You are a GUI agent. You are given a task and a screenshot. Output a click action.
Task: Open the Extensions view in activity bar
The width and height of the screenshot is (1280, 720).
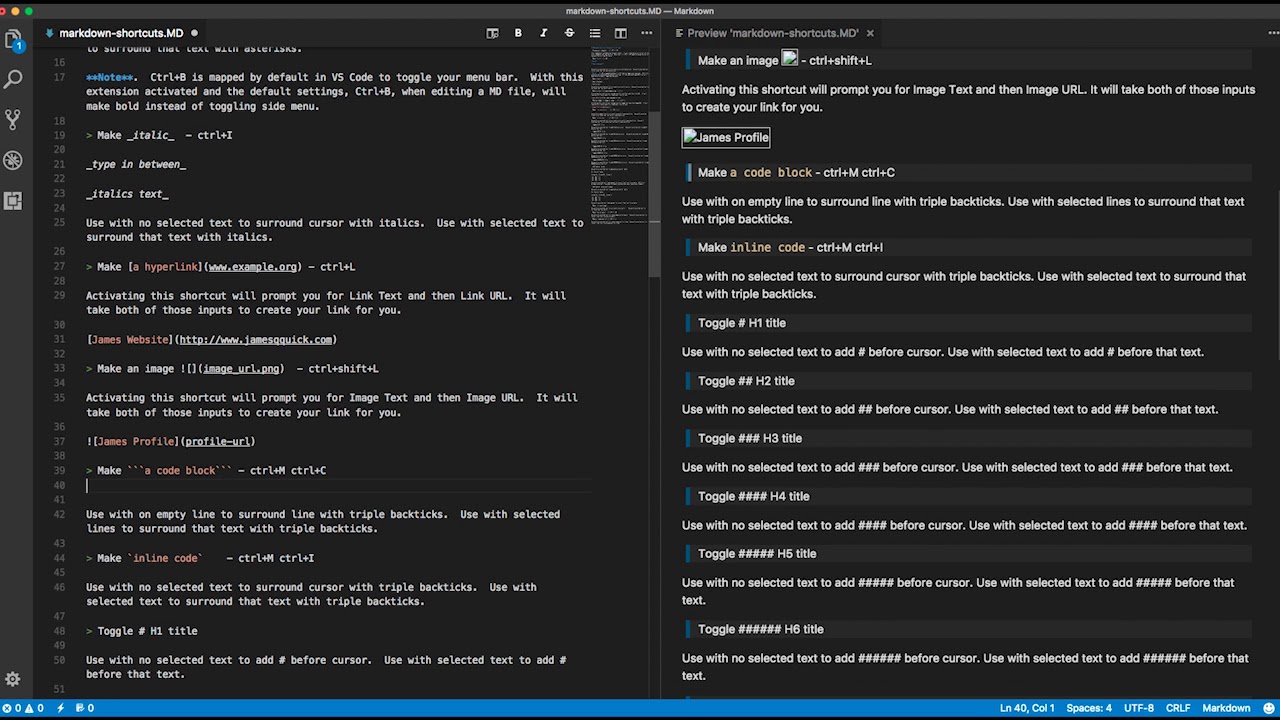[x=13, y=200]
